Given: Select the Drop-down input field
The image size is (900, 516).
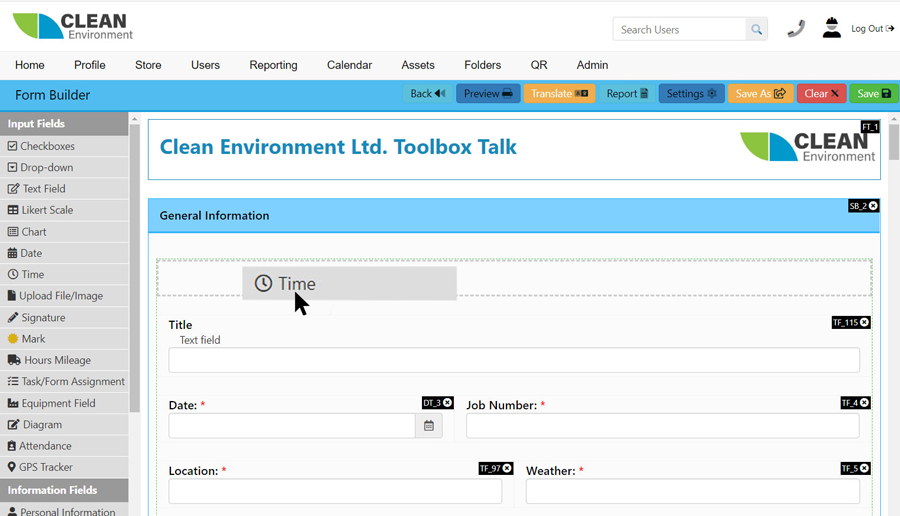Looking at the screenshot, I should (x=64, y=167).
